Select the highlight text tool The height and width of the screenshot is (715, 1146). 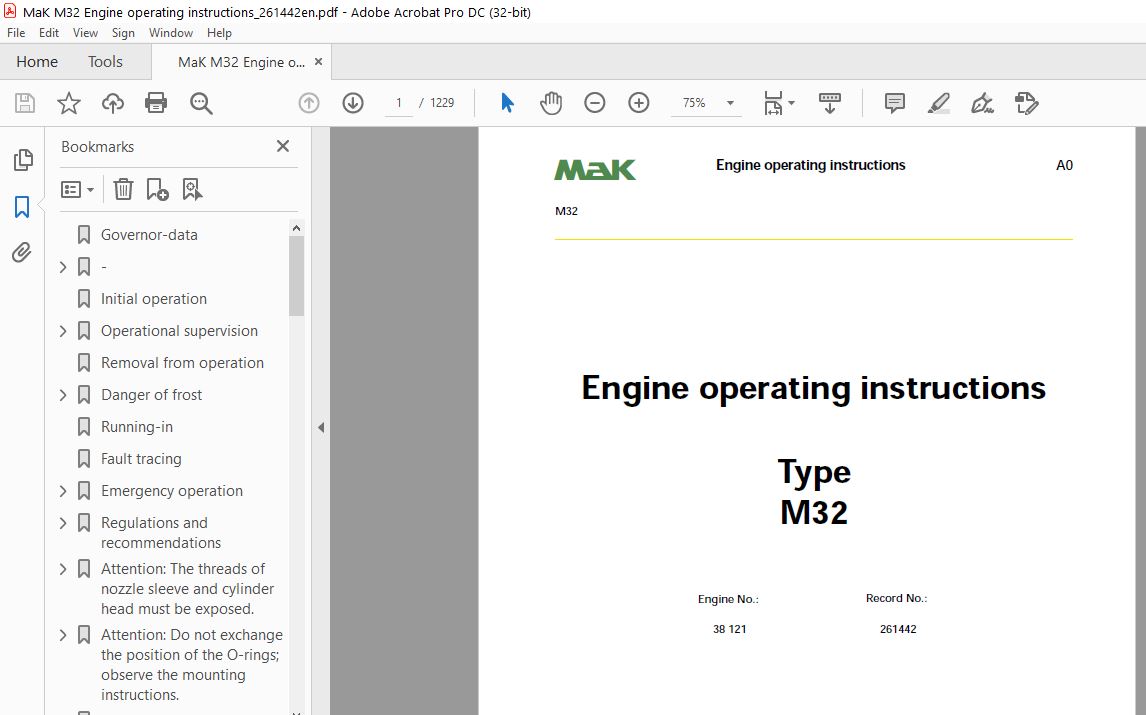(x=938, y=103)
